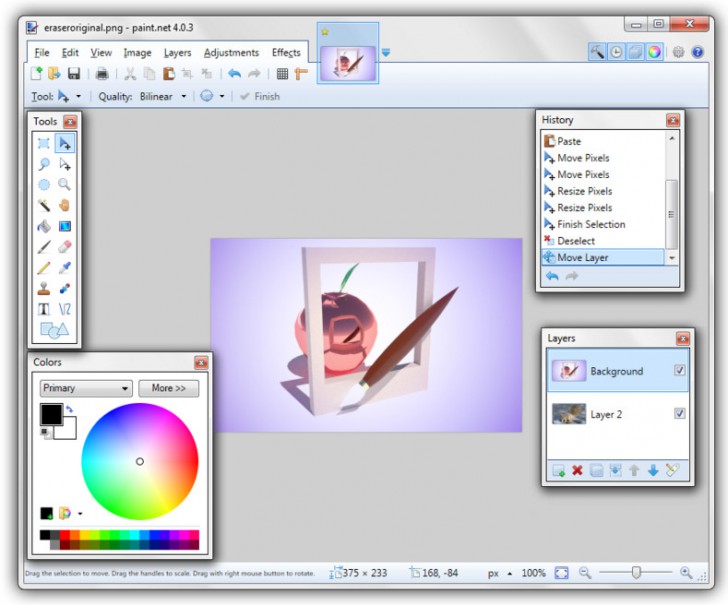
Task: Click the zoom slider handle
Action: point(636,572)
